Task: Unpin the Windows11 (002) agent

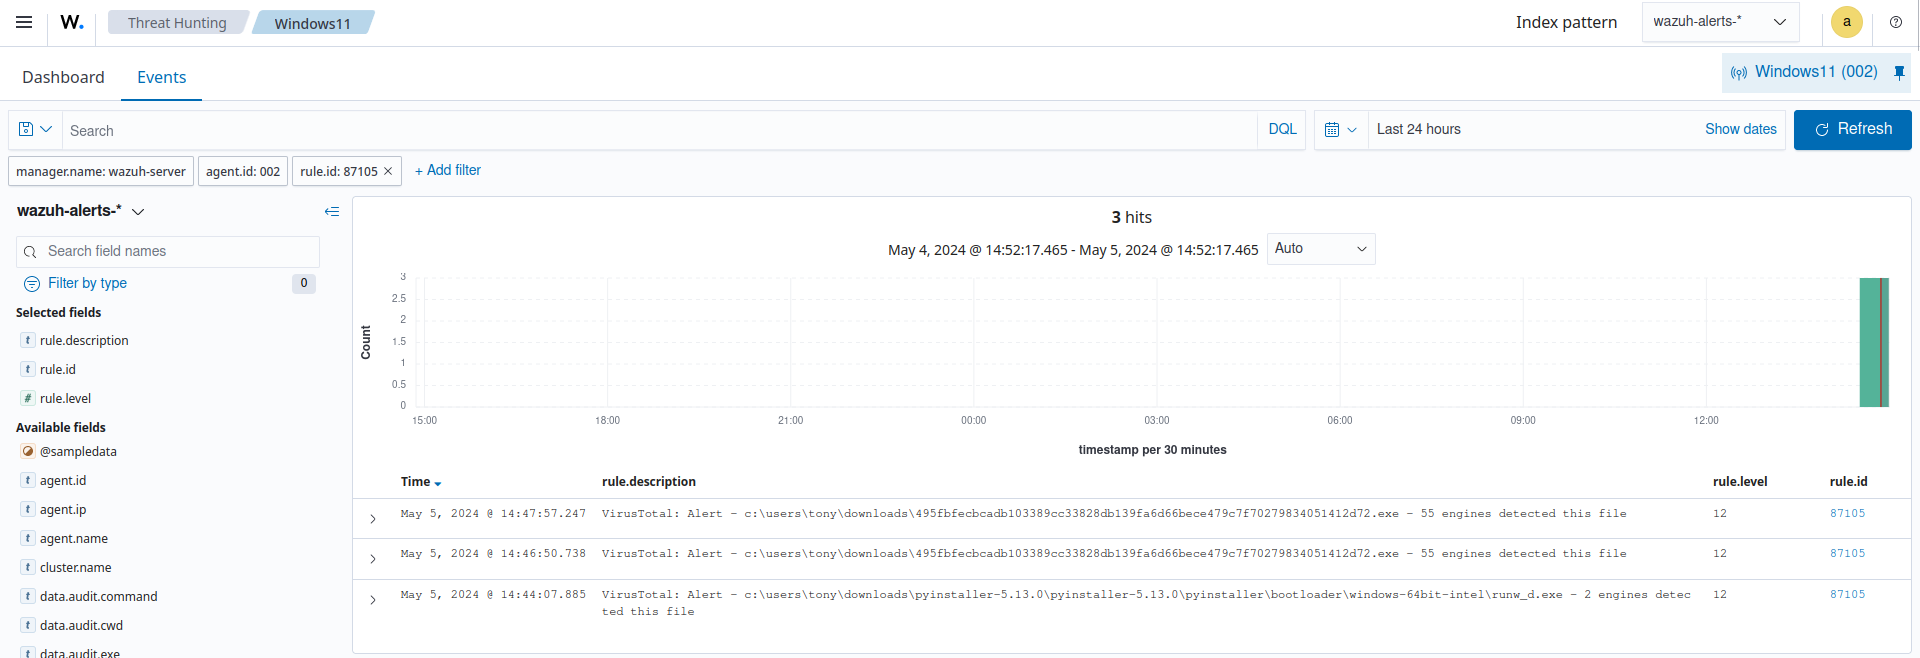Action: coord(1899,72)
